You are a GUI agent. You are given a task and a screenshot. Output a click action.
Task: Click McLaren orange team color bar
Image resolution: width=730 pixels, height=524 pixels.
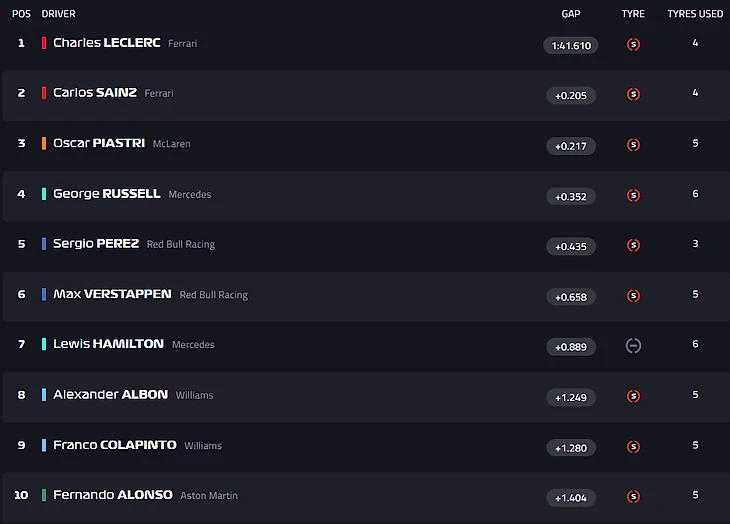pos(44,144)
